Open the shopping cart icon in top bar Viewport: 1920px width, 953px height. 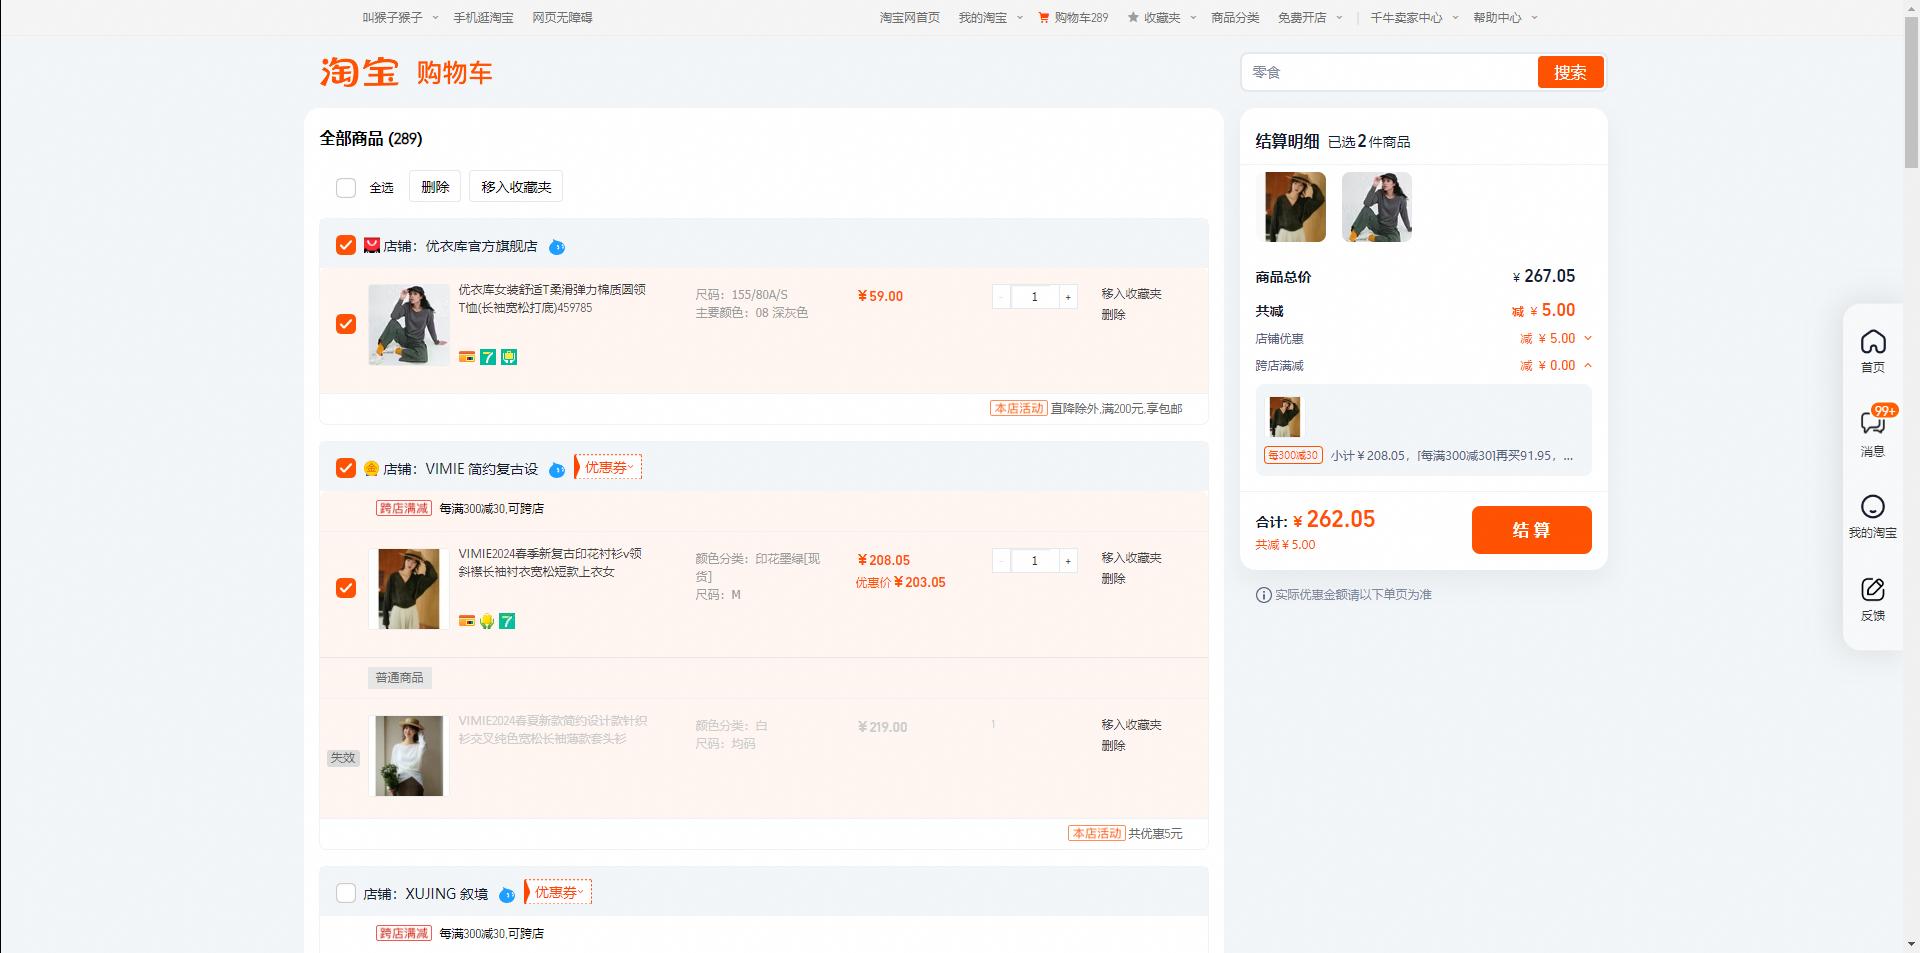tap(1044, 18)
